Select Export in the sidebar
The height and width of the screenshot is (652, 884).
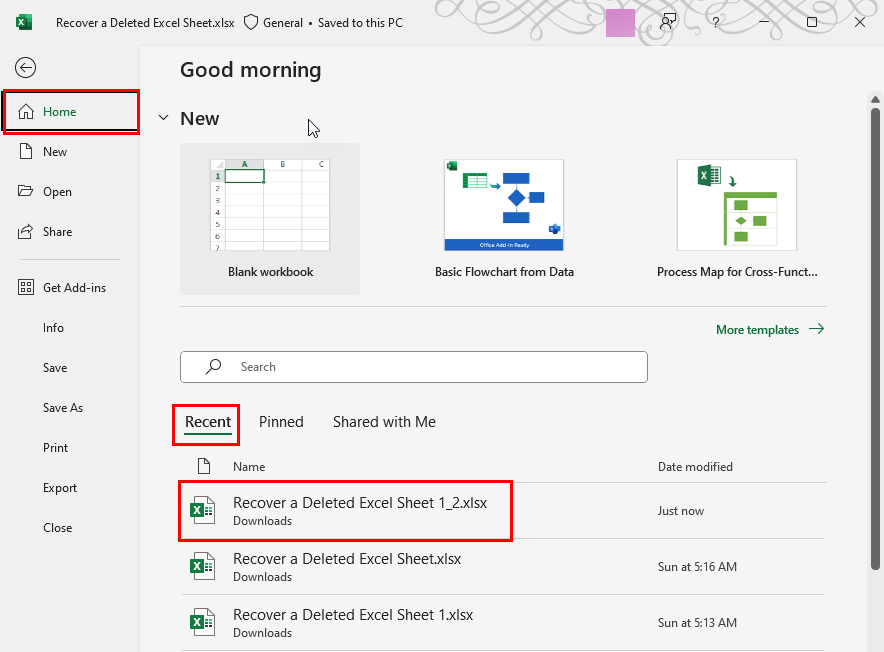pos(60,488)
